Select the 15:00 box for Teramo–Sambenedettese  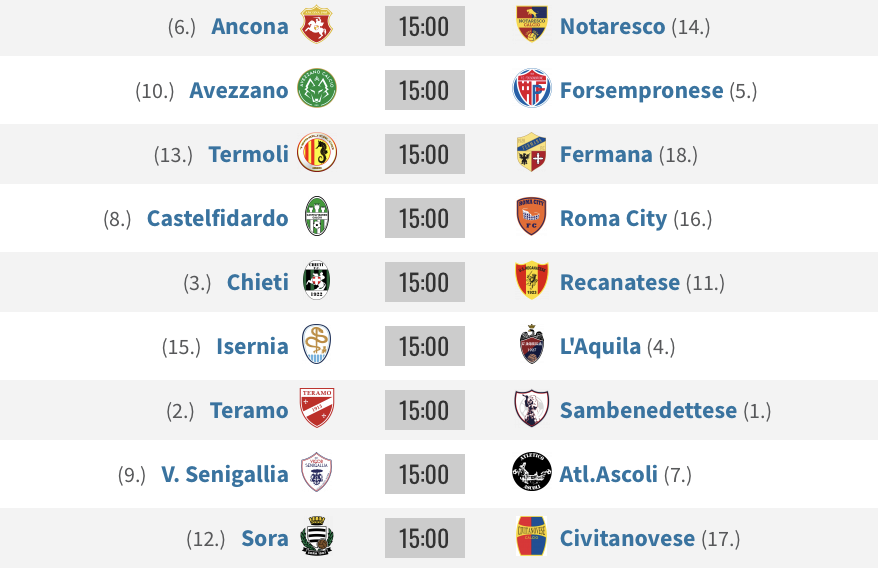424,410
